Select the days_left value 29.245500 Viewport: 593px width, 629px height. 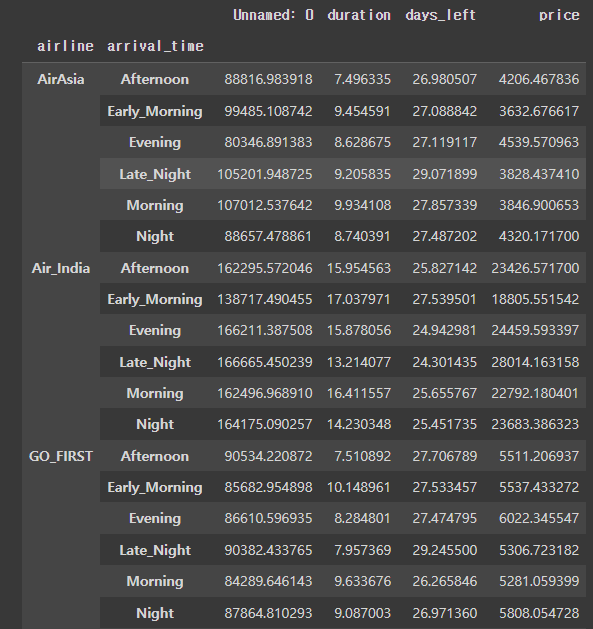click(445, 550)
